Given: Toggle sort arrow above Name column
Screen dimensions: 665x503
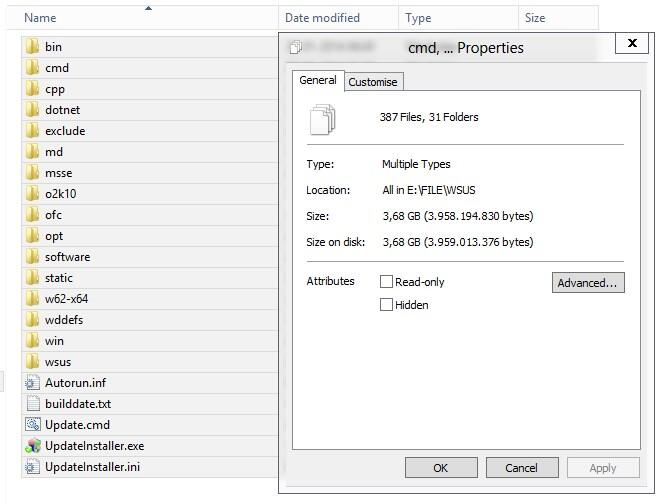Looking at the screenshot, I should click(x=148, y=8).
